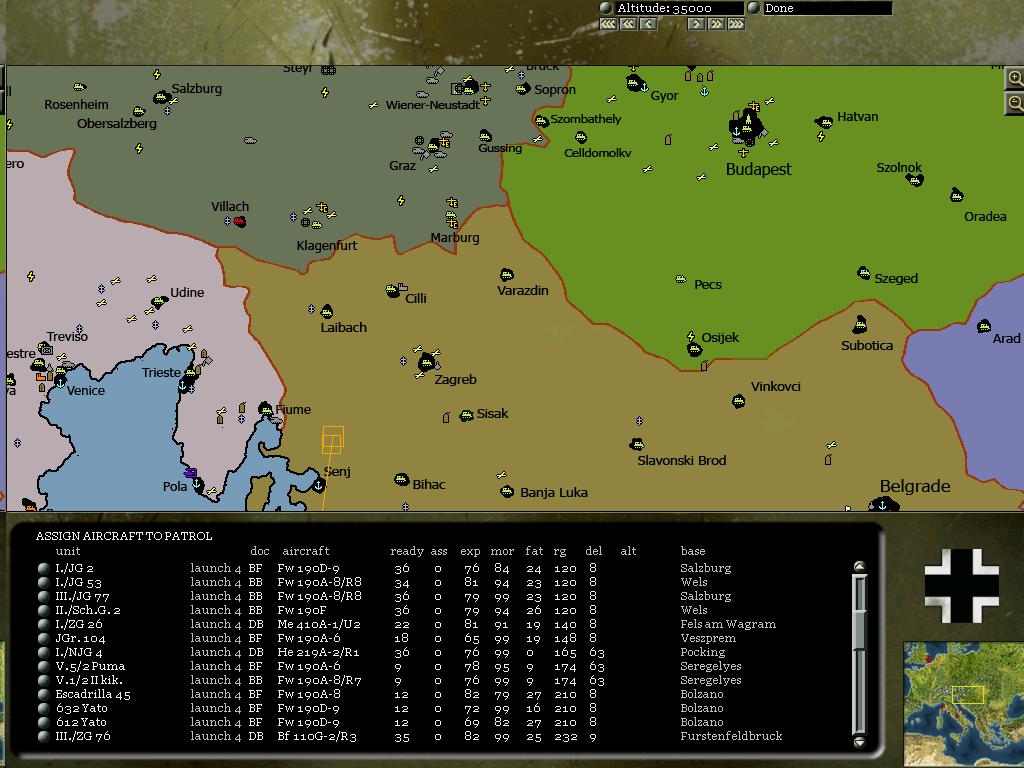Select the I./NJG 4 unit radio button

(x=44, y=652)
